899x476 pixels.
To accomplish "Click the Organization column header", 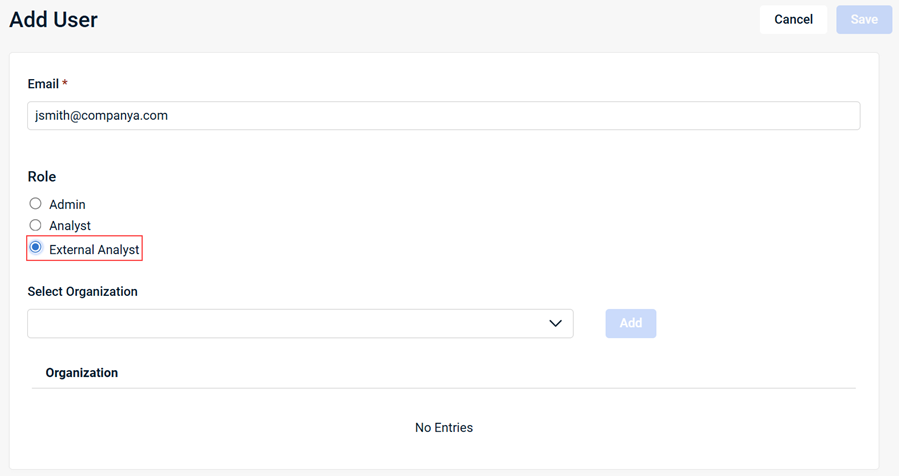I will (x=82, y=373).
